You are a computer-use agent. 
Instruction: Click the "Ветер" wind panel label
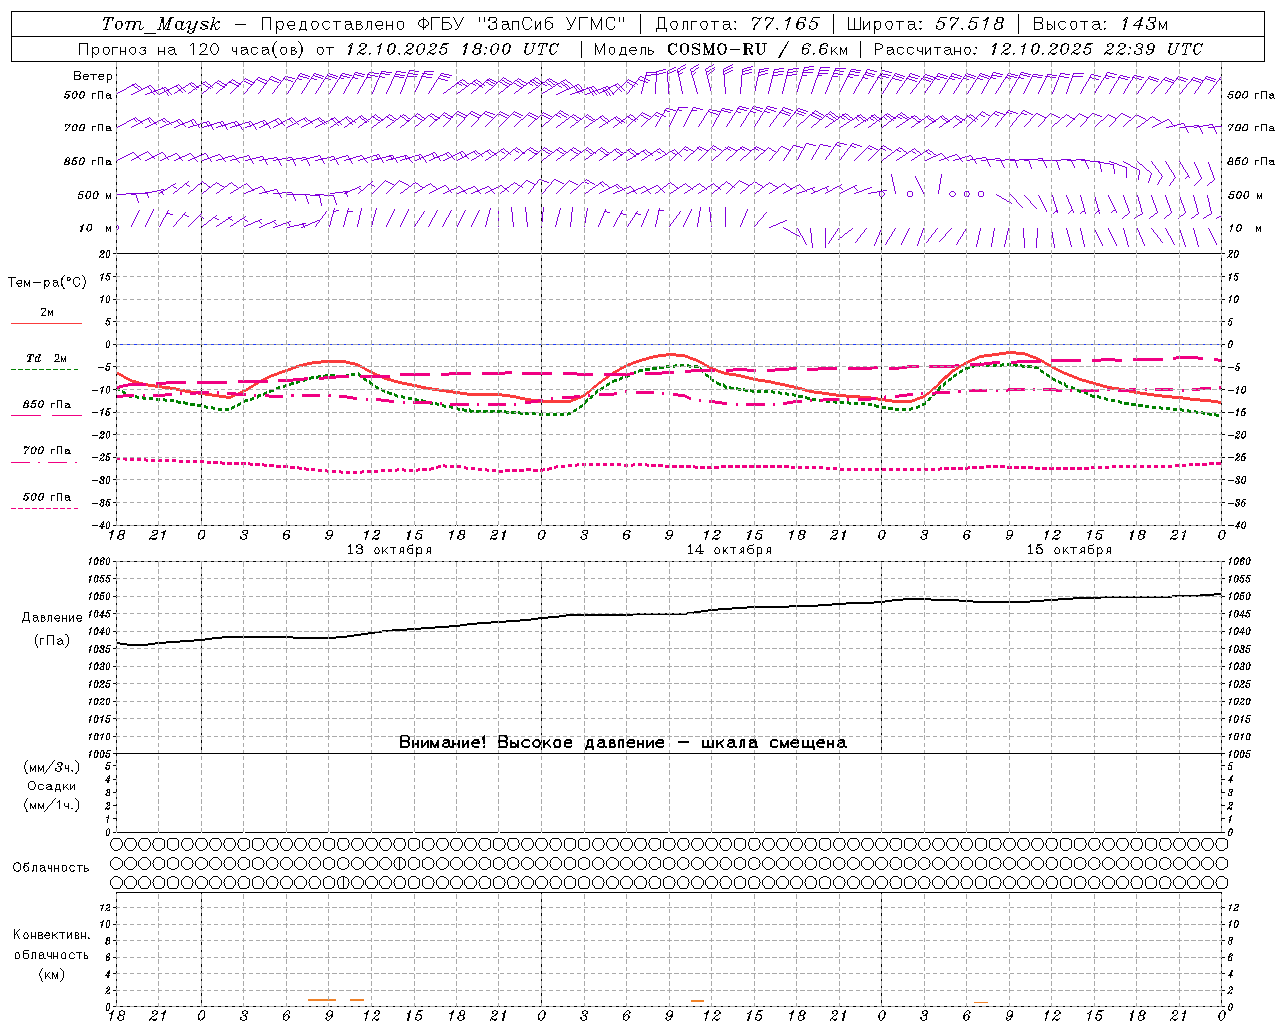tap(93, 76)
